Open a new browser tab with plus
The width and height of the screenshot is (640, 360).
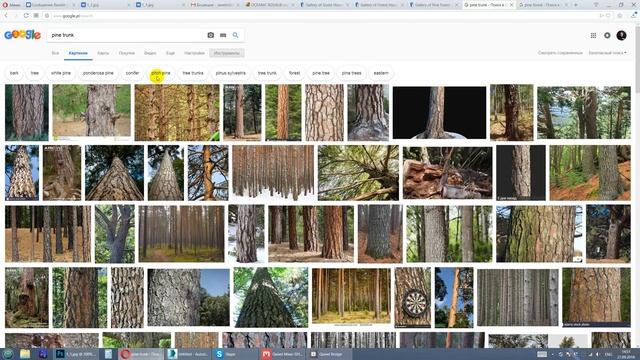pos(576,5)
